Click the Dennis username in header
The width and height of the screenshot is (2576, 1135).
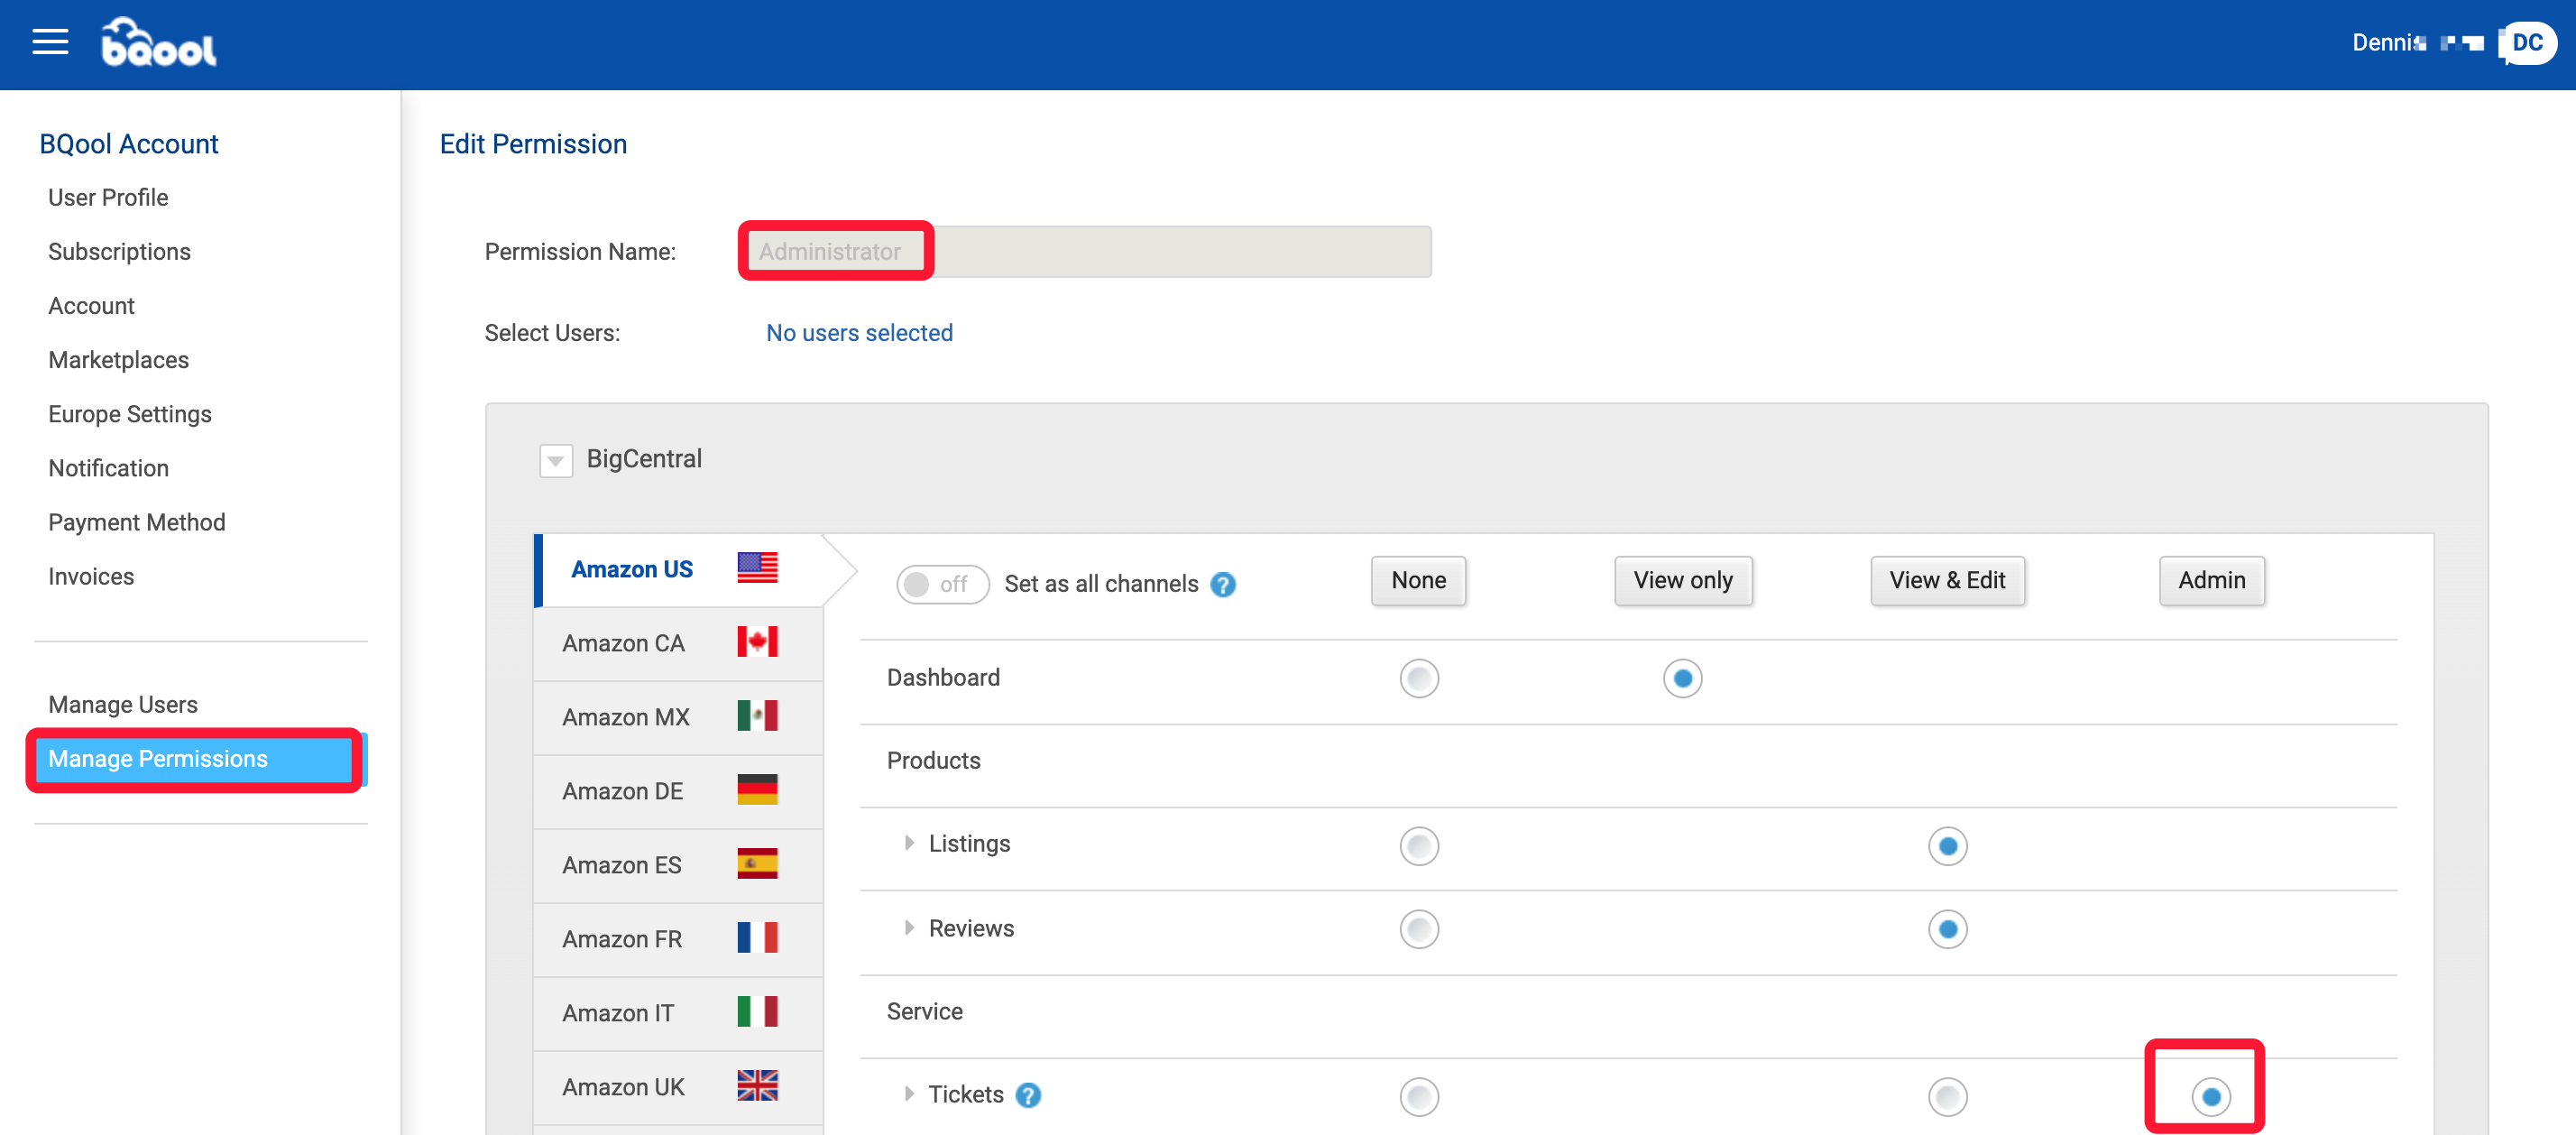2388,43
